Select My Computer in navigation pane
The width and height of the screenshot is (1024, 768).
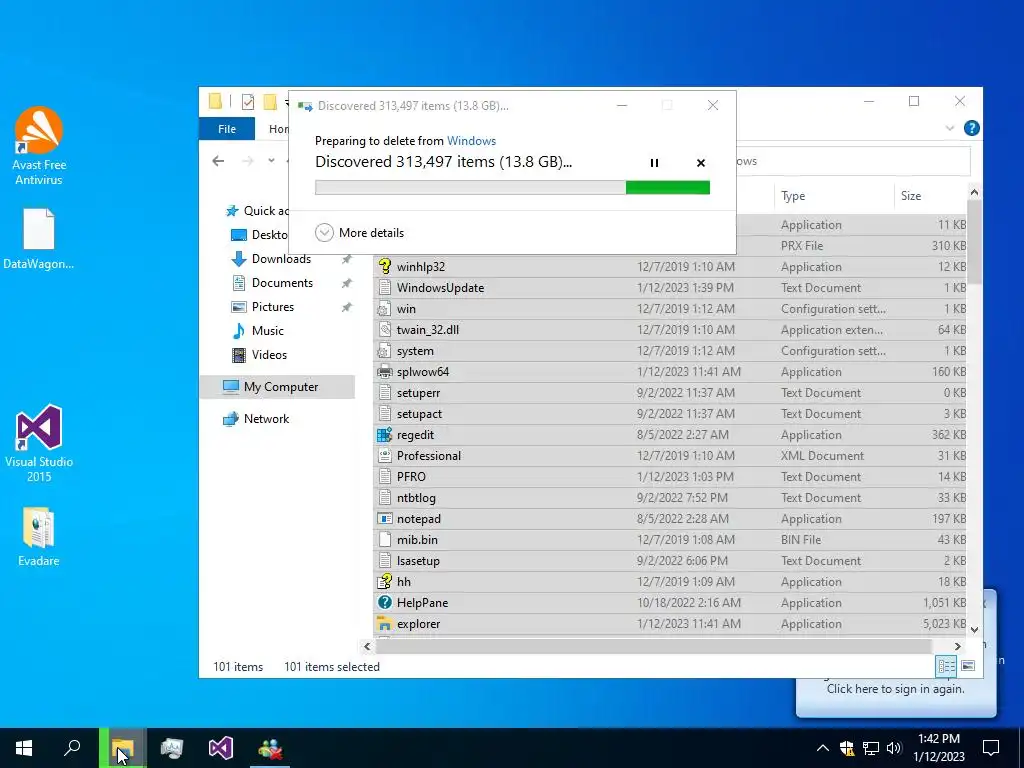tap(277, 387)
